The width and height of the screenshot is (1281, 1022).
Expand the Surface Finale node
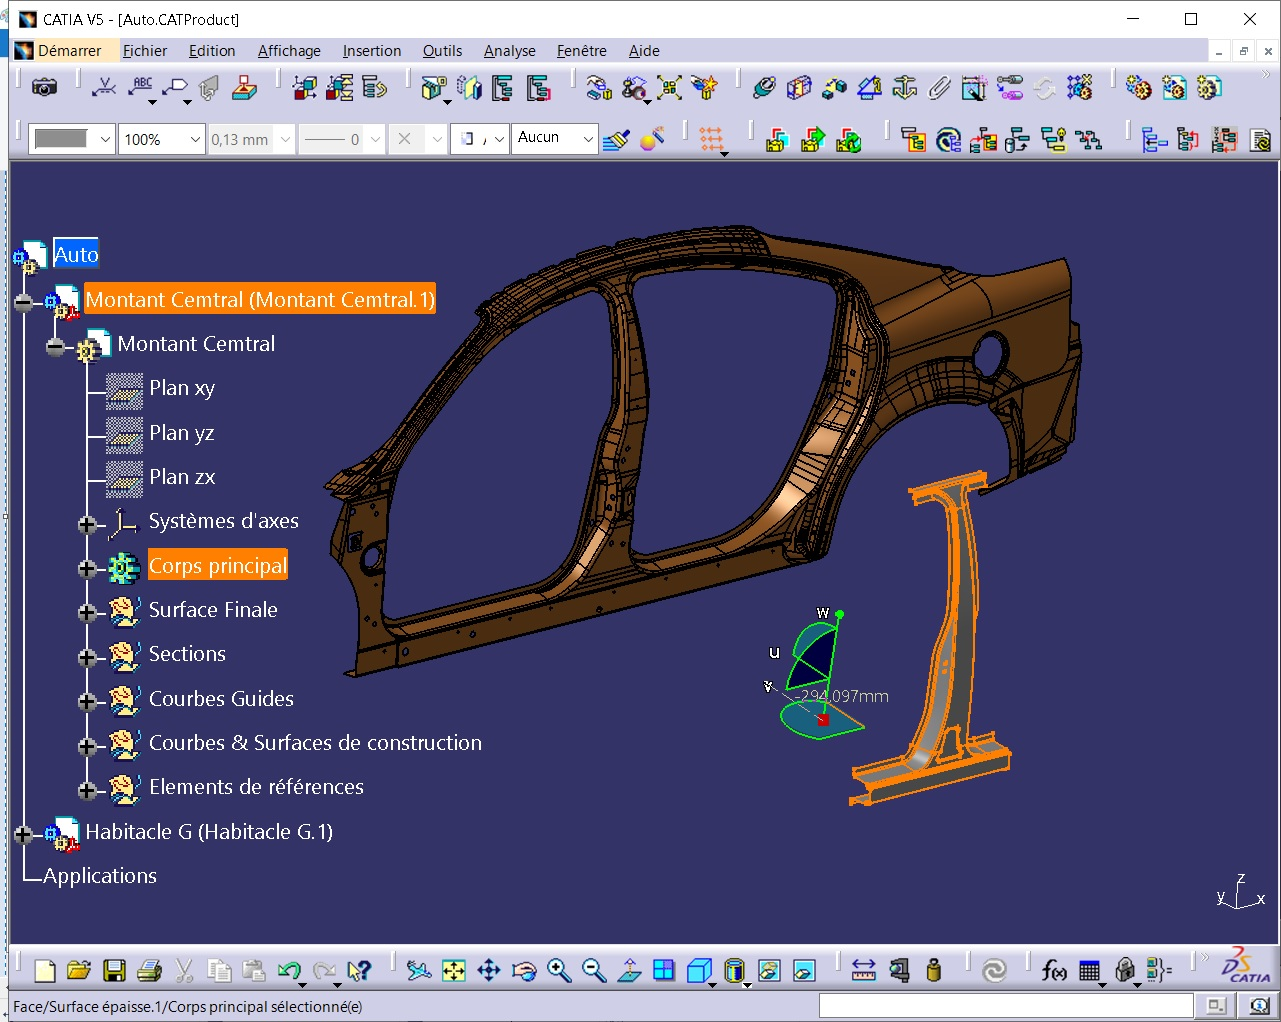pyautogui.click(x=88, y=613)
